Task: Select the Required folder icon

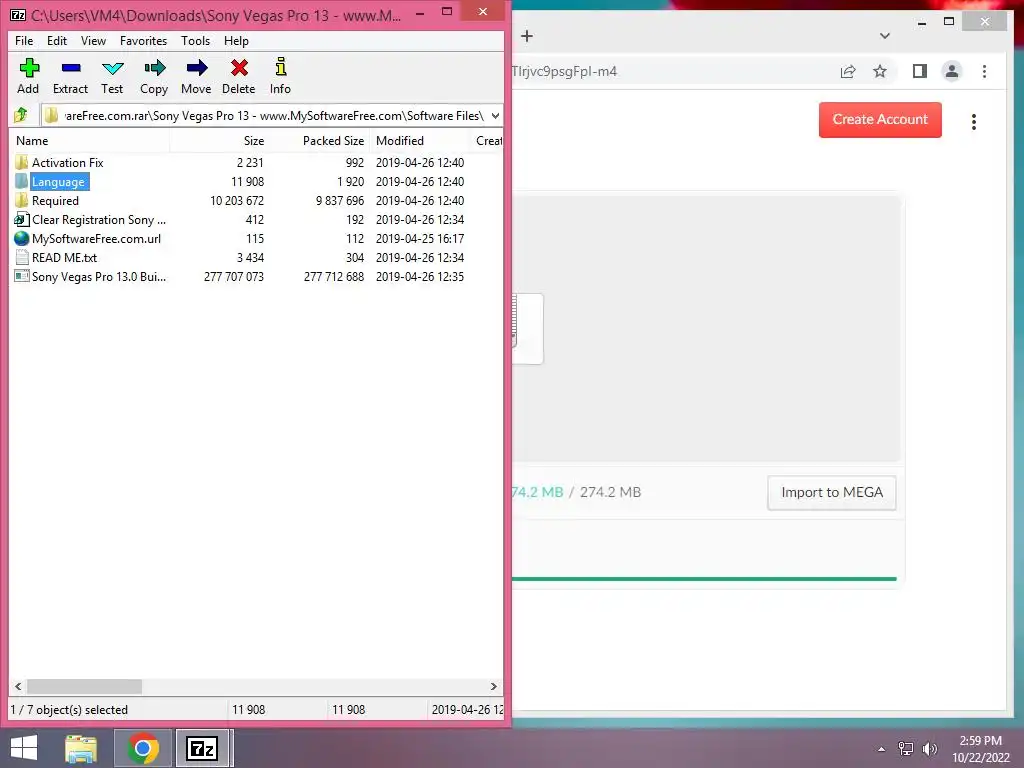Action: pos(22,200)
